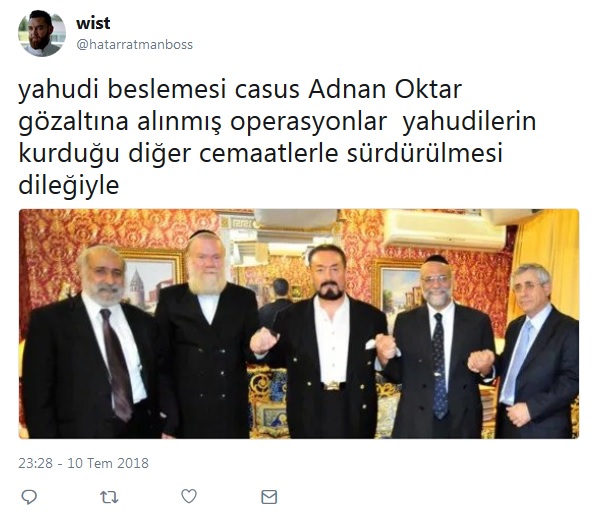605x523 pixels.
Task: Click the word dileğiyle ending the tweet
Action: coord(69,186)
